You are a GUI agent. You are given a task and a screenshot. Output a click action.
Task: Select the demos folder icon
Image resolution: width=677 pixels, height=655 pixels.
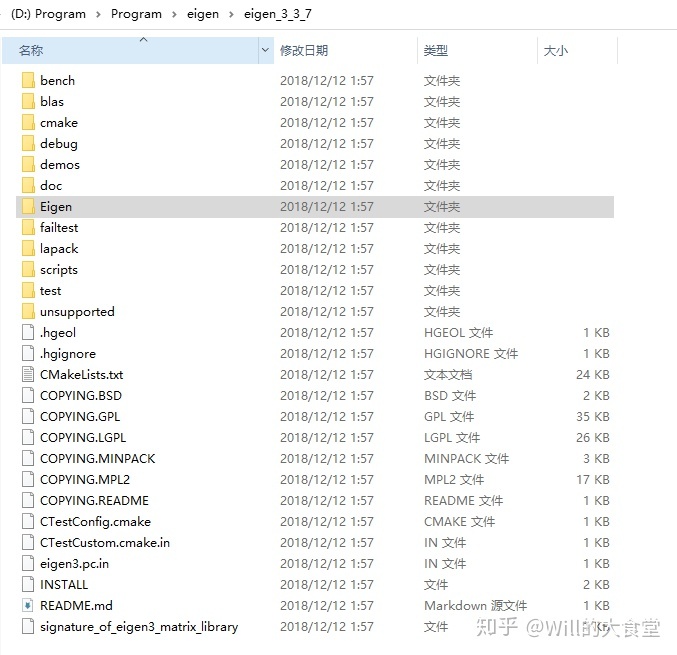pyautogui.click(x=28, y=165)
